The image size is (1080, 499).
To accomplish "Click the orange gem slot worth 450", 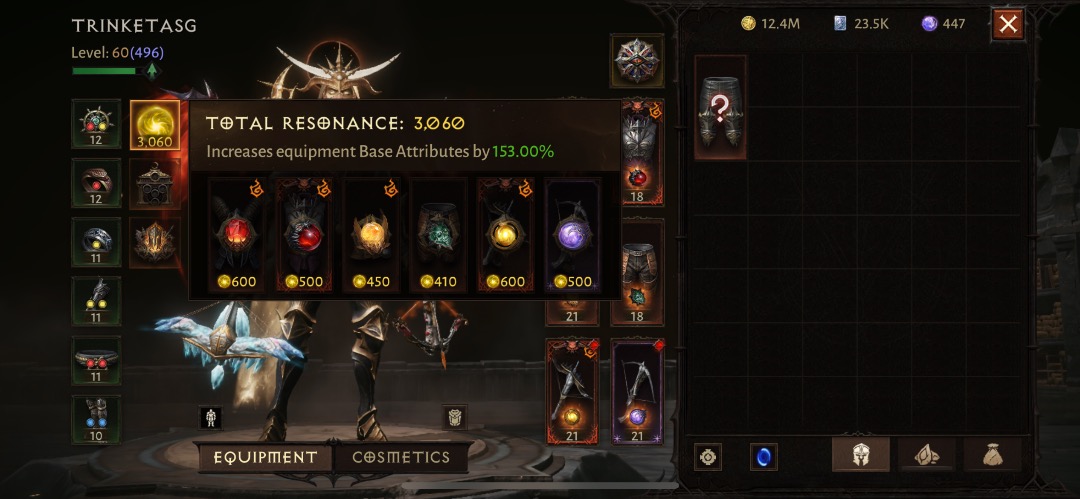I will (371, 235).
